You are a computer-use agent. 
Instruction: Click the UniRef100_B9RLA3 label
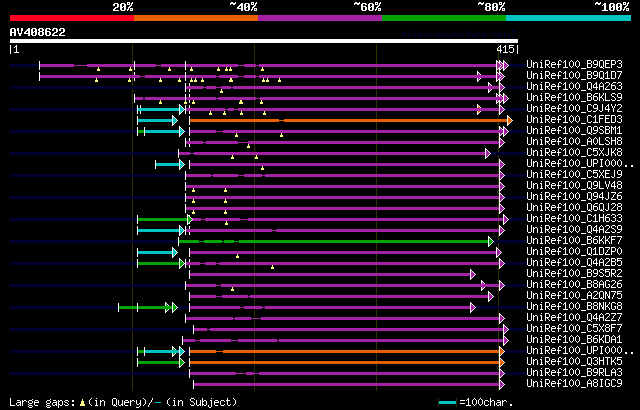tap(574, 373)
